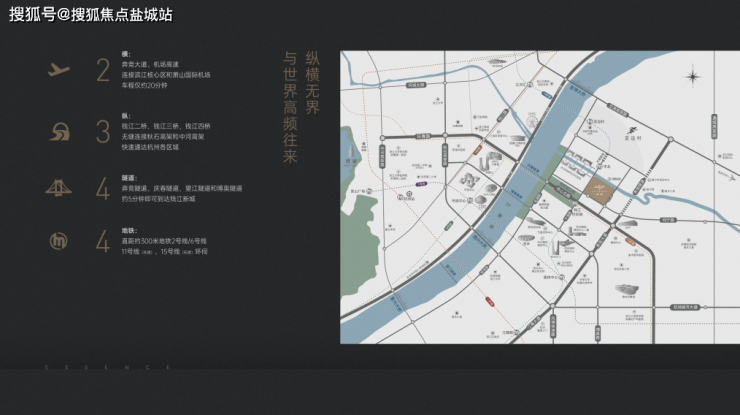This screenshot has width=740, height=415.
Task: Click the large number 3 beside road icon
Action: click(102, 130)
